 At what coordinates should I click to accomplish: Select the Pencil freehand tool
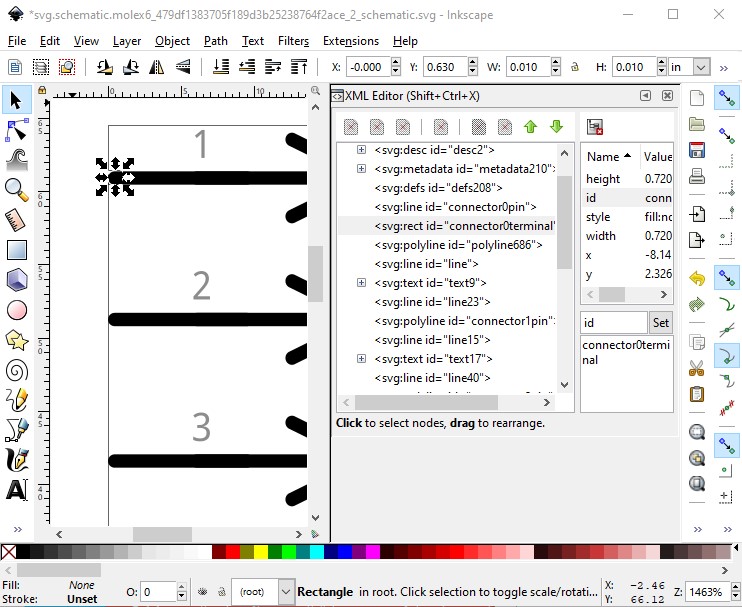[x=17, y=400]
